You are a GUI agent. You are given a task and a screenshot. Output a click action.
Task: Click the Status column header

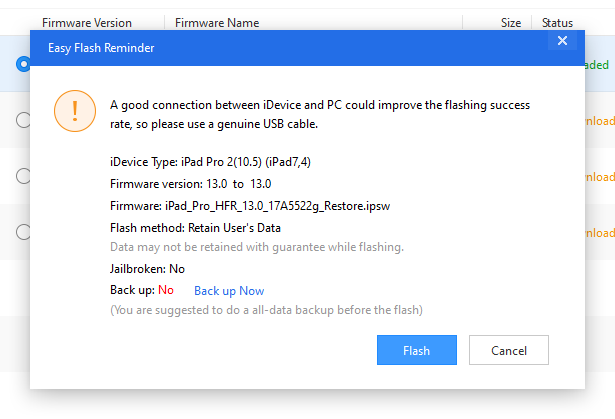(557, 22)
